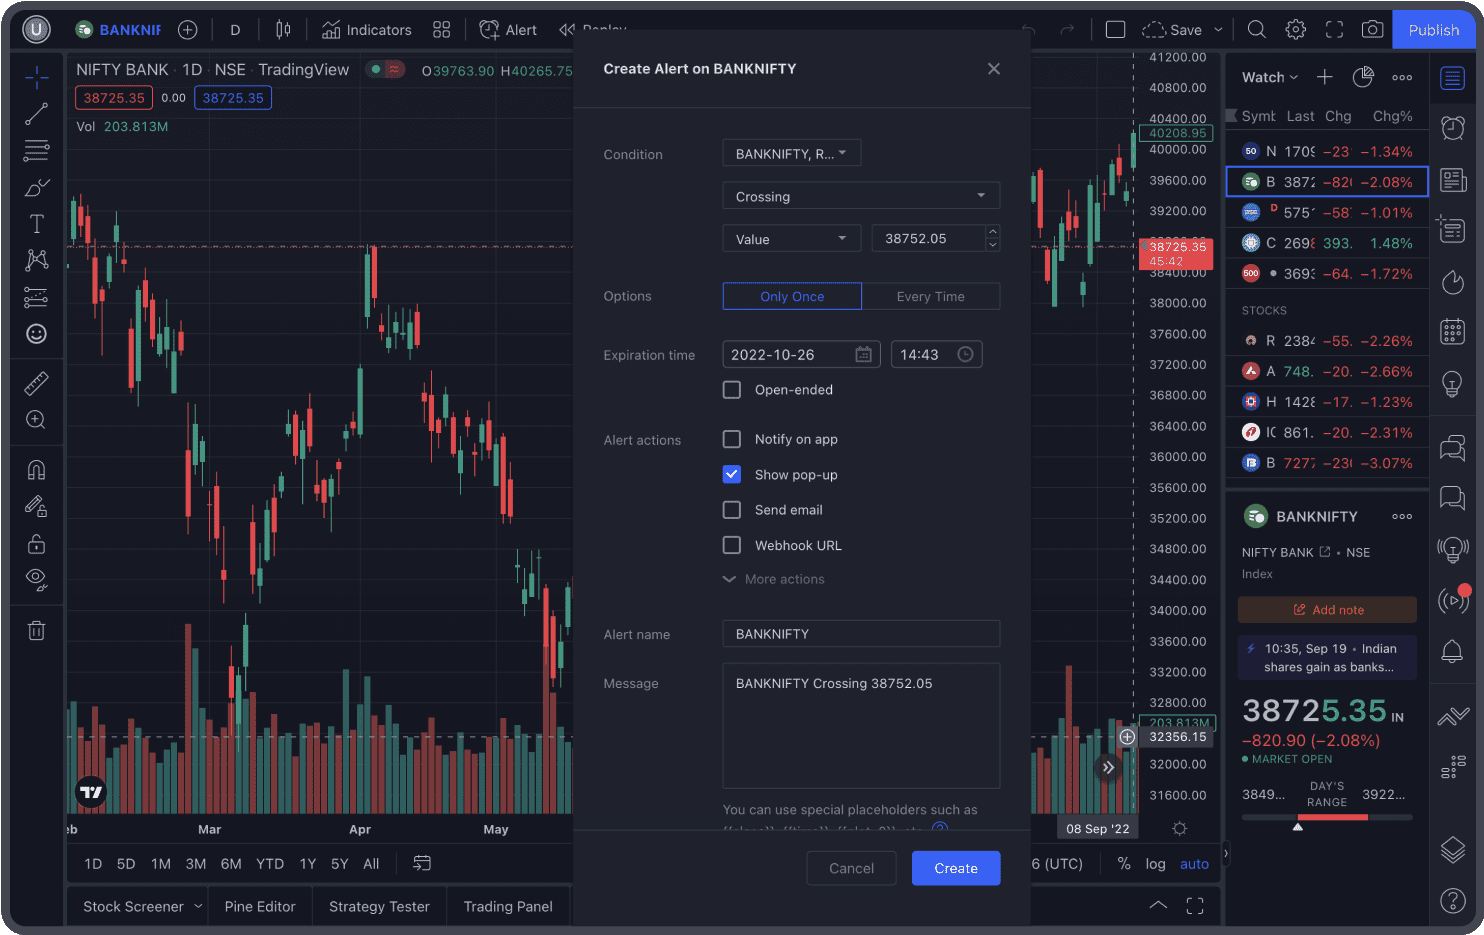Select the crosshair cursor tool

click(37, 77)
